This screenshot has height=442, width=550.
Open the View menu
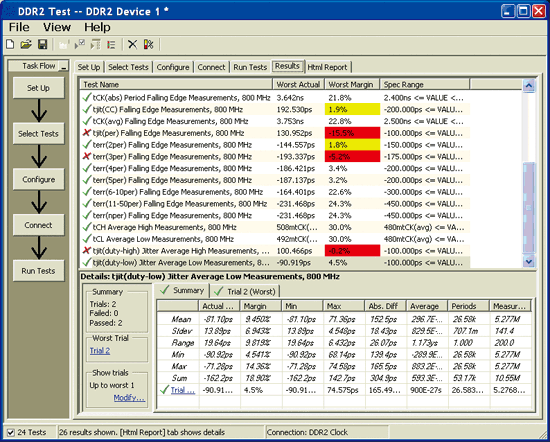(57, 27)
